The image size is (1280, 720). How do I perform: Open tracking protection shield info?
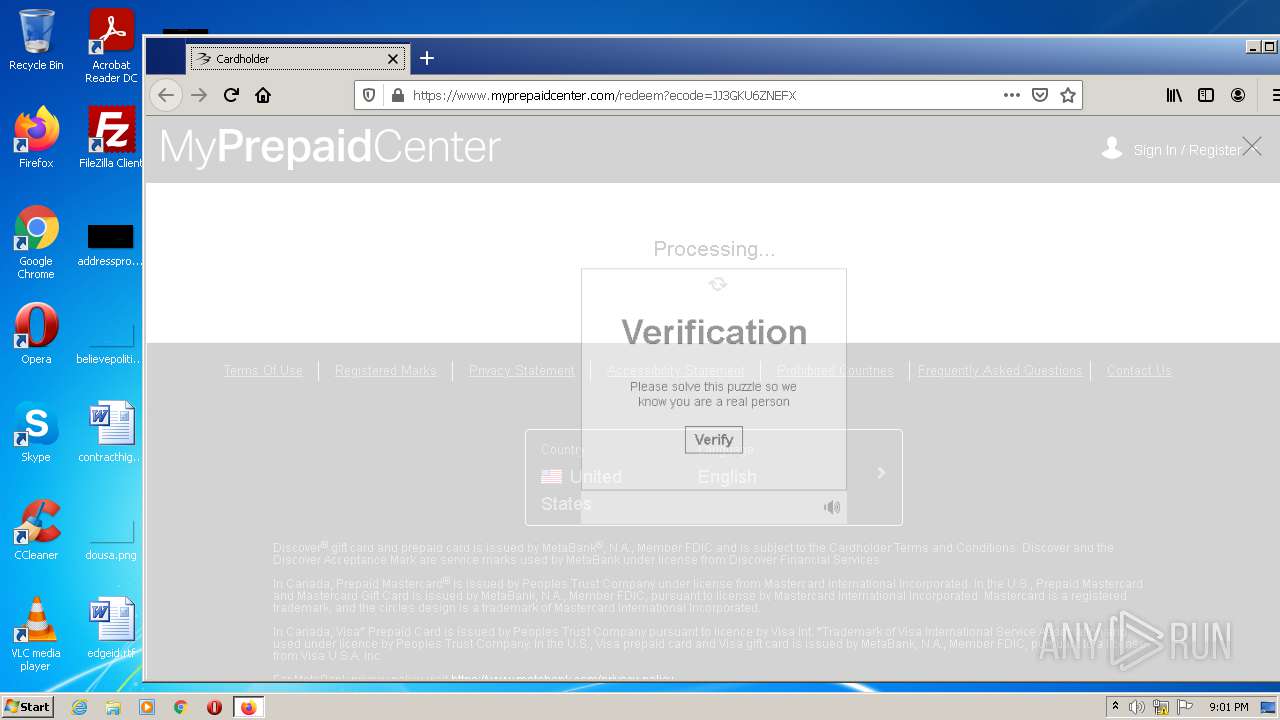point(369,95)
